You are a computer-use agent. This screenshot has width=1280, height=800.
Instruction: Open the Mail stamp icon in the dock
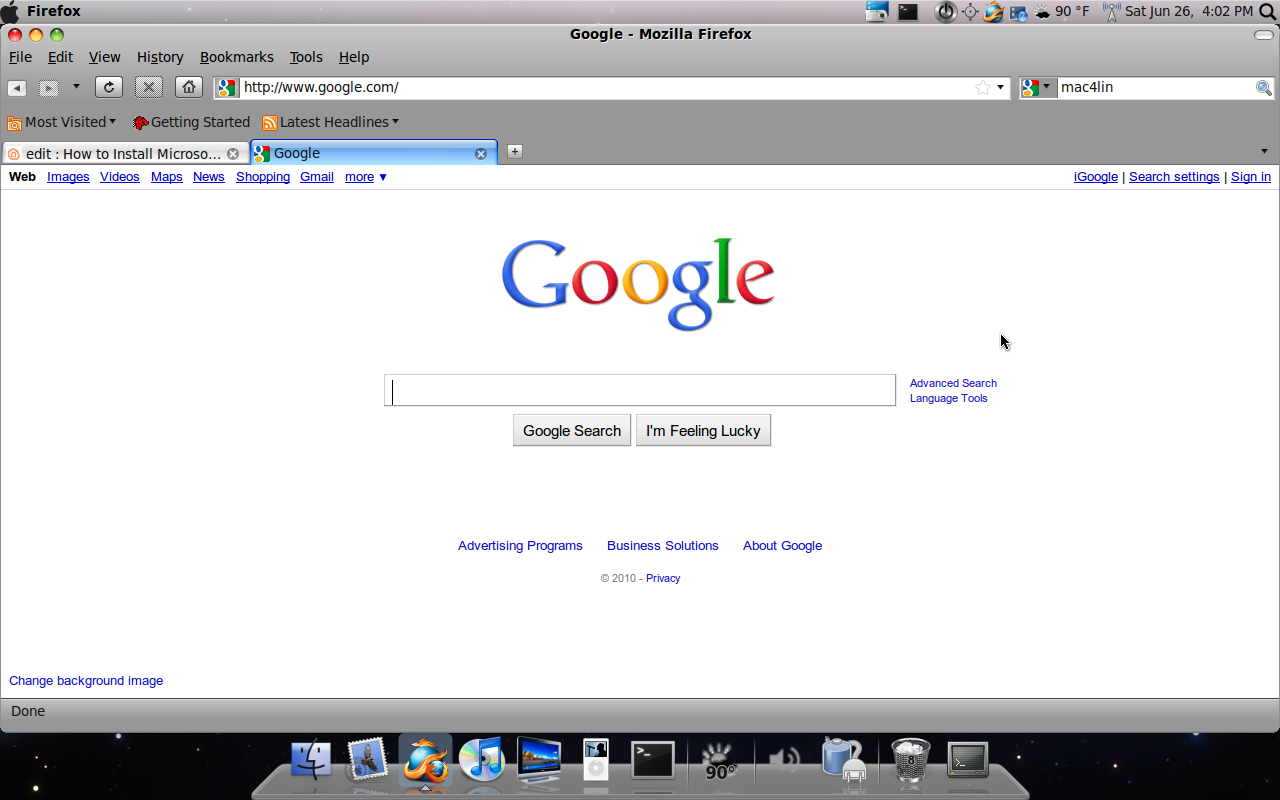[367, 760]
